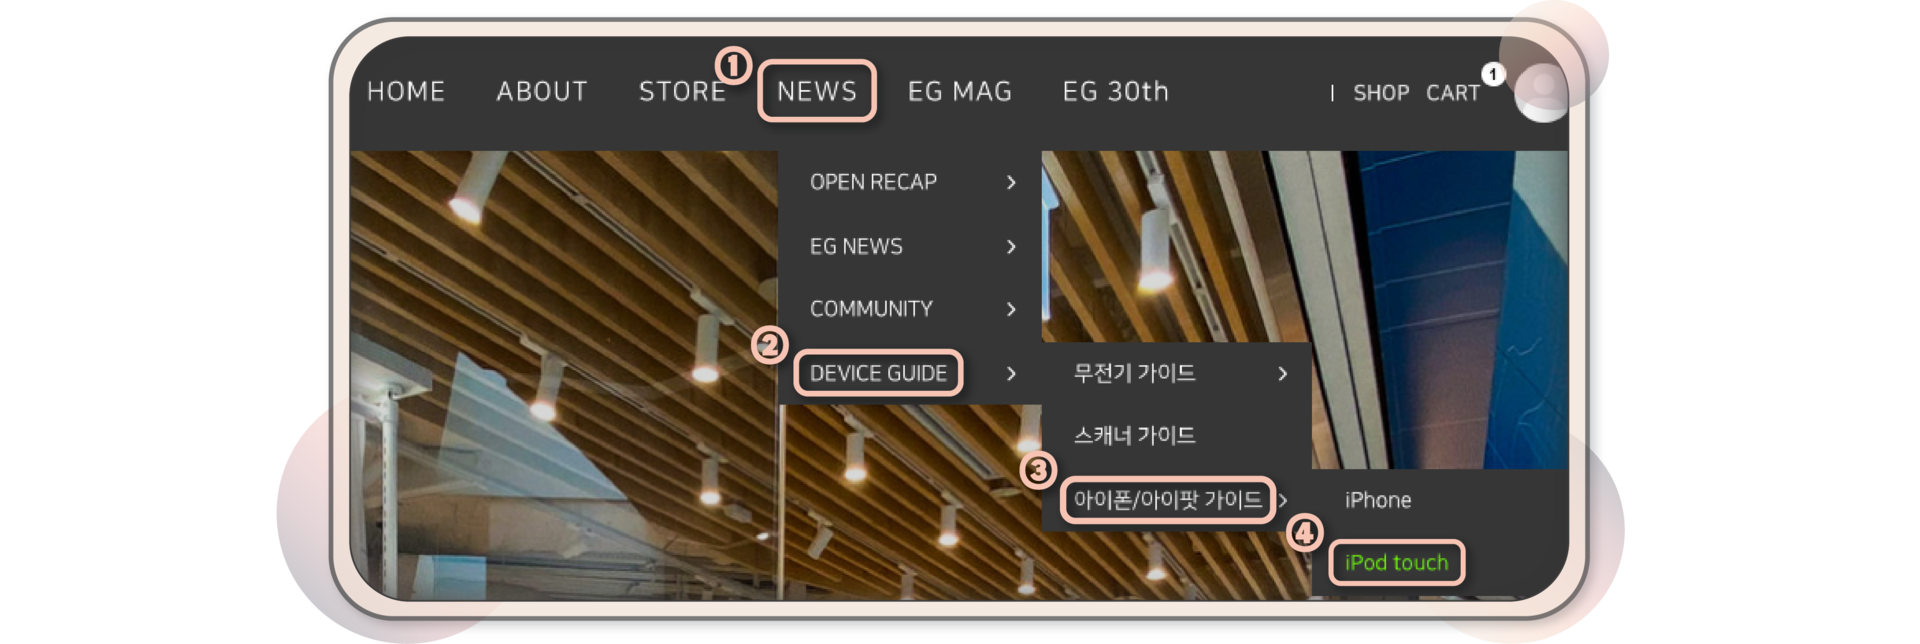1920x644 pixels.
Task: Open the STORE menu
Action: click(x=682, y=91)
